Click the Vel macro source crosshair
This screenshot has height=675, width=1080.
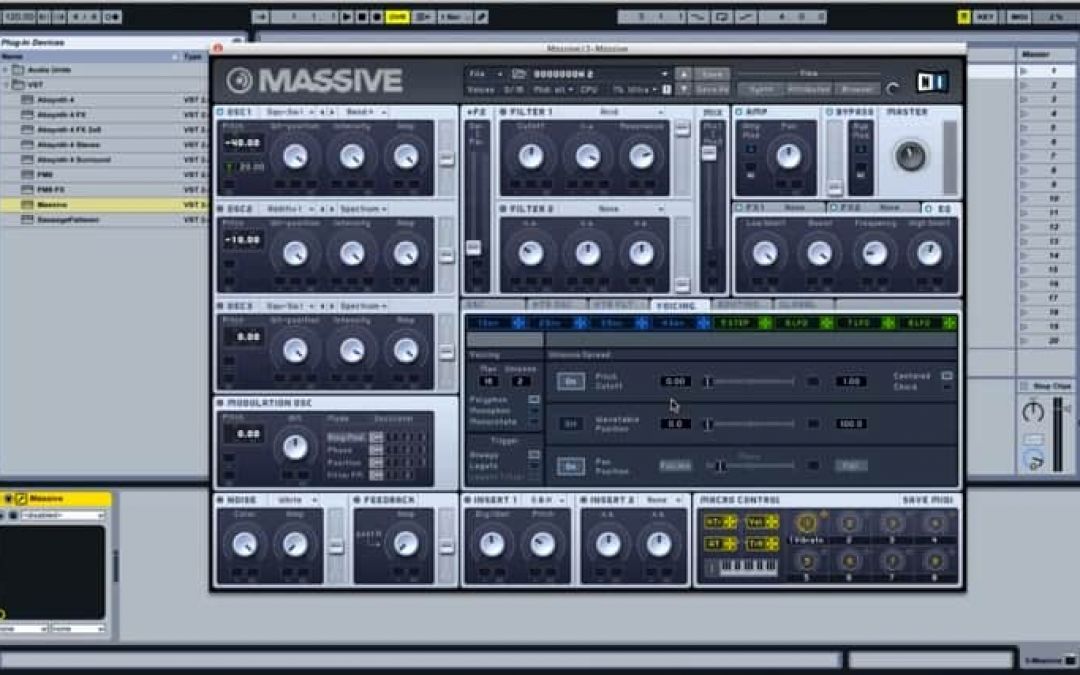click(x=772, y=523)
